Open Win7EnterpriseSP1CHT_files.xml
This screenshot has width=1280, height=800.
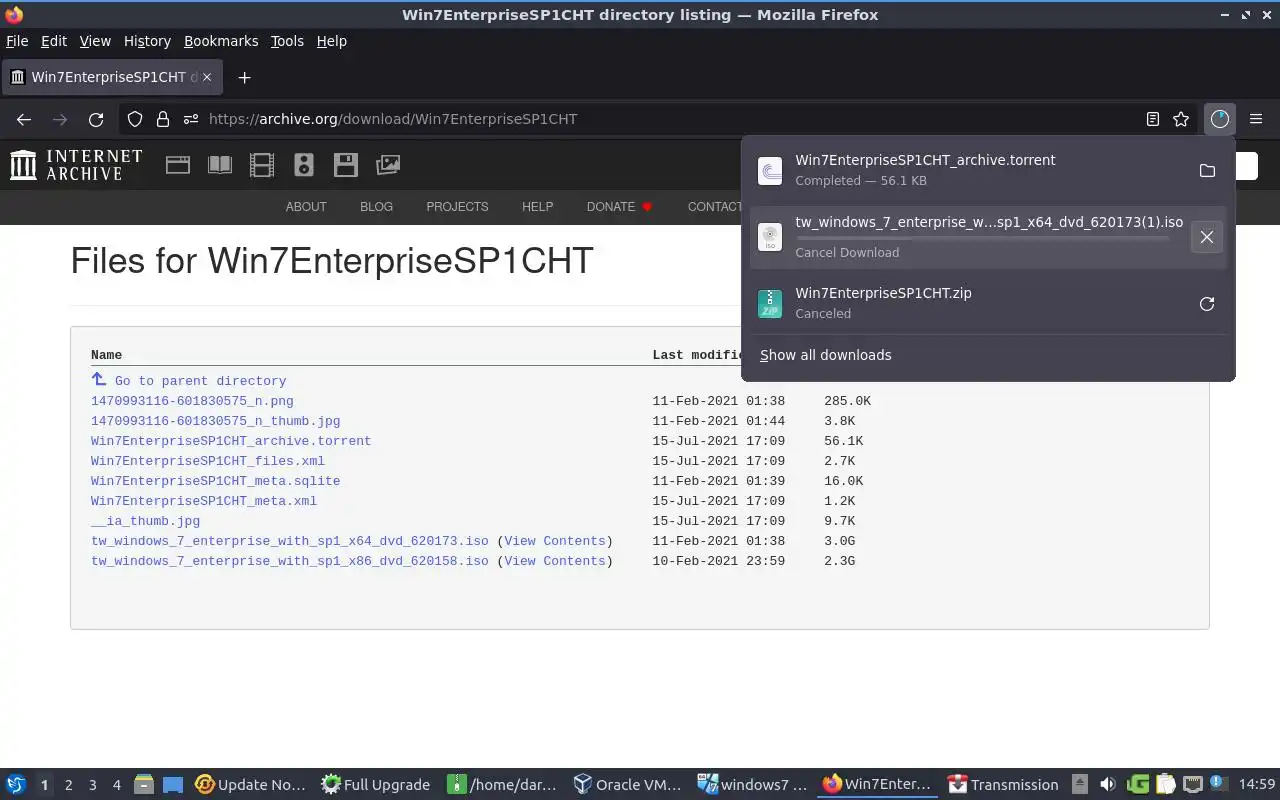tap(208, 461)
